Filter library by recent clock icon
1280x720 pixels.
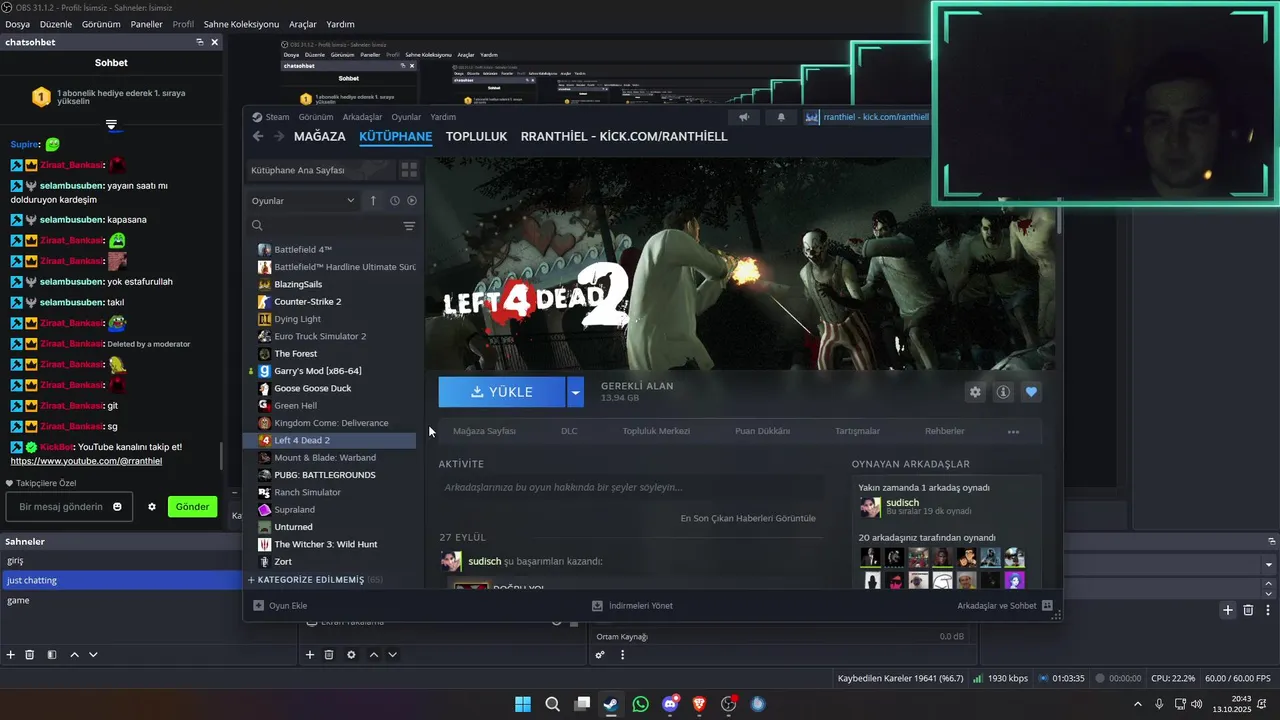click(395, 200)
